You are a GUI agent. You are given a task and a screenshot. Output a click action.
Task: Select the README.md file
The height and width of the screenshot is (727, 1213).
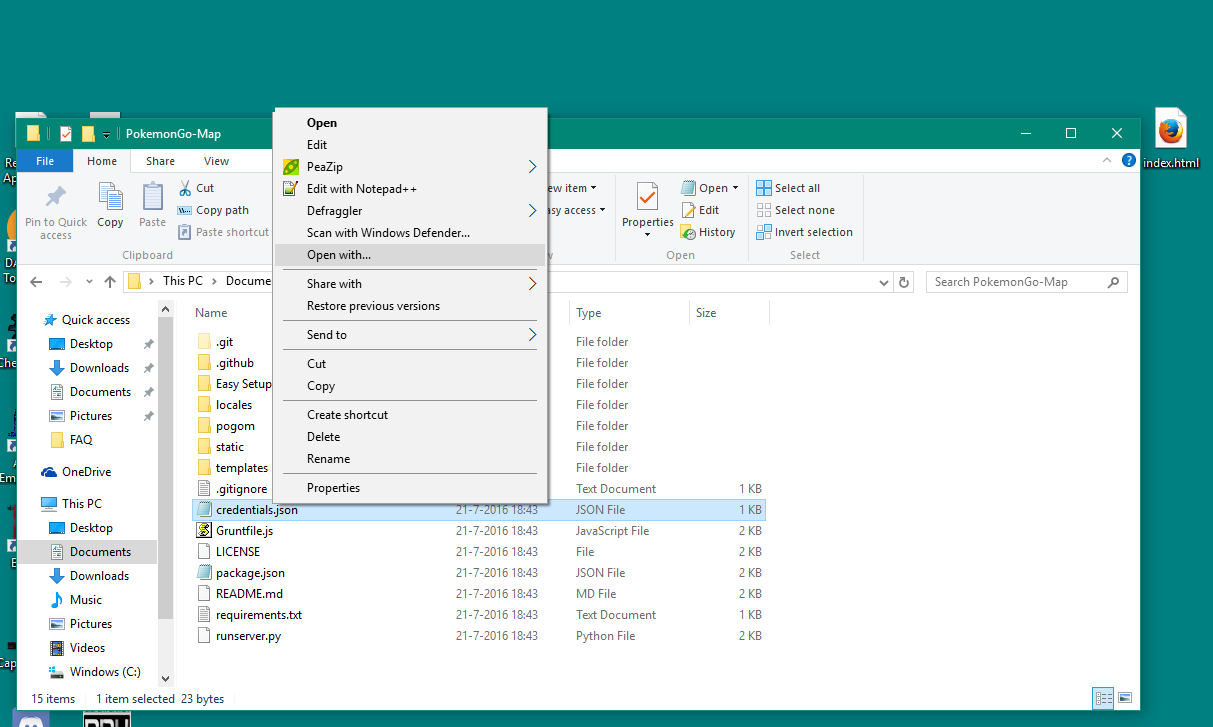[480, 594]
